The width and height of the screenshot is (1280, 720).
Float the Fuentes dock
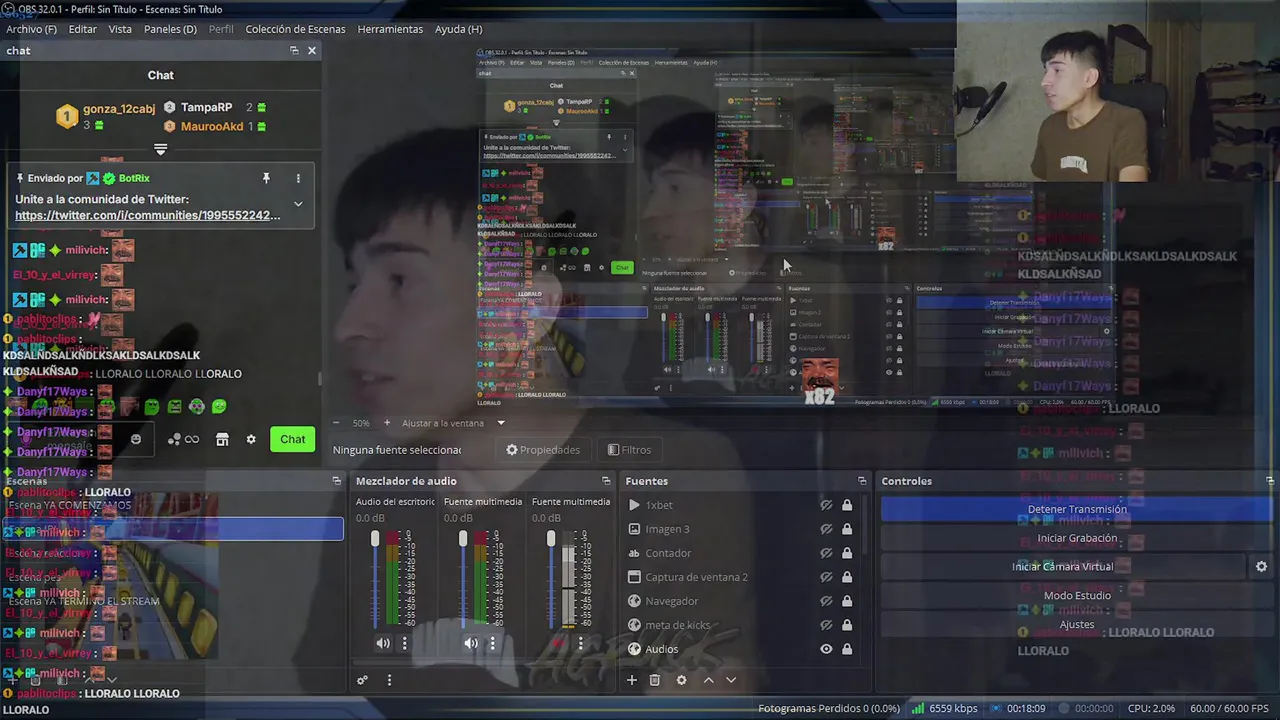862,481
